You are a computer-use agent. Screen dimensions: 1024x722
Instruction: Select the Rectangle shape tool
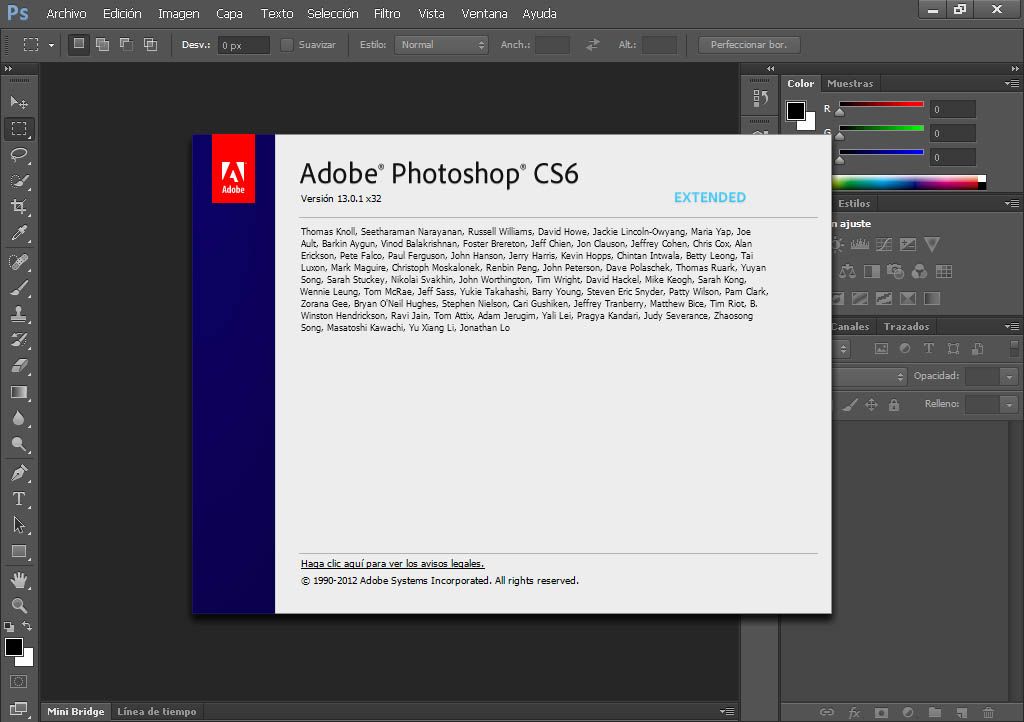tap(19, 552)
